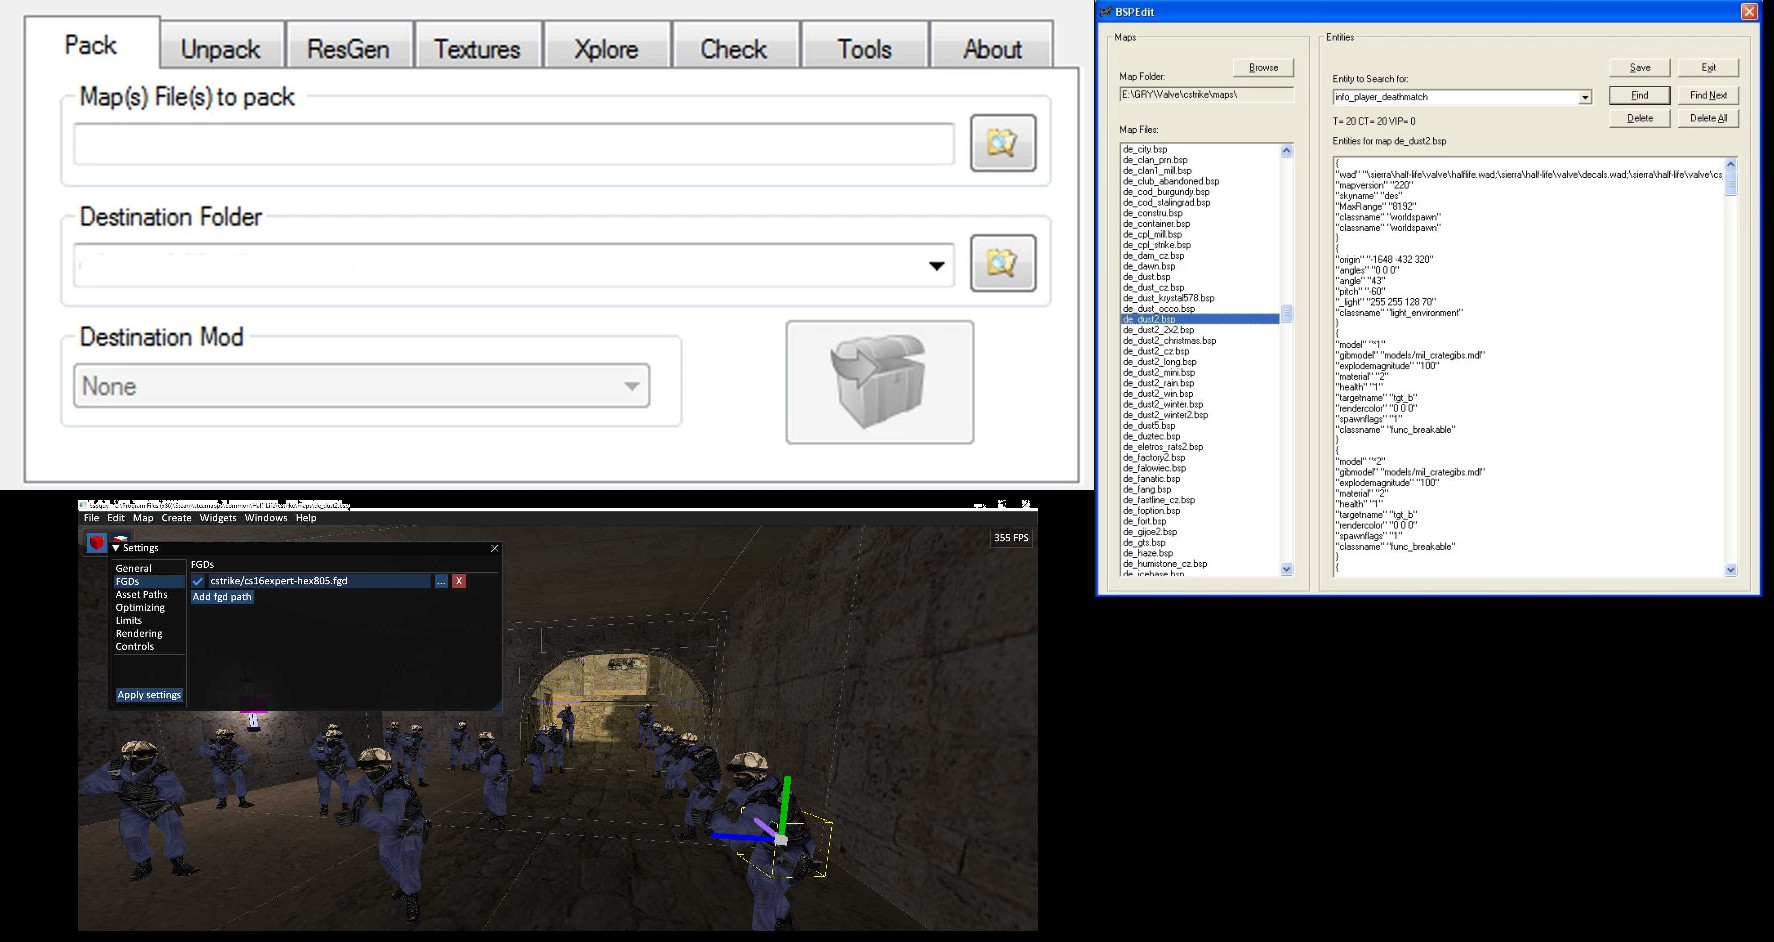Open the Entity to Search for dropdown
Image resolution: width=1774 pixels, height=942 pixels.
1586,97
